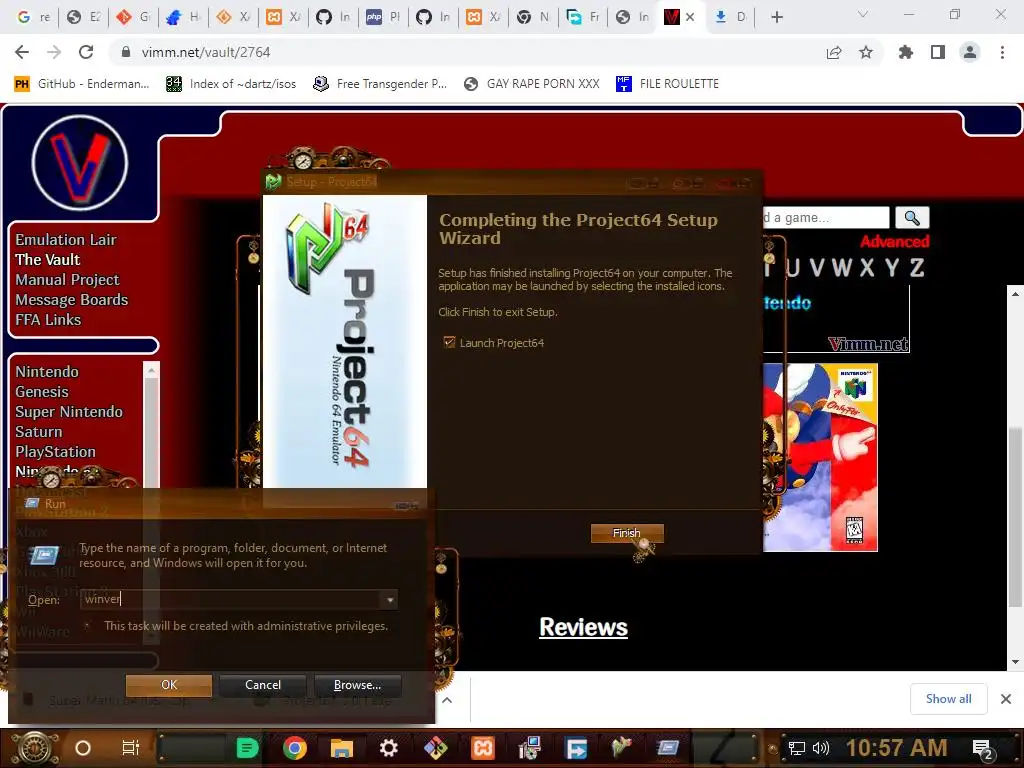Open Chrome's tab search chevron
The width and height of the screenshot is (1024, 768).
863,14
